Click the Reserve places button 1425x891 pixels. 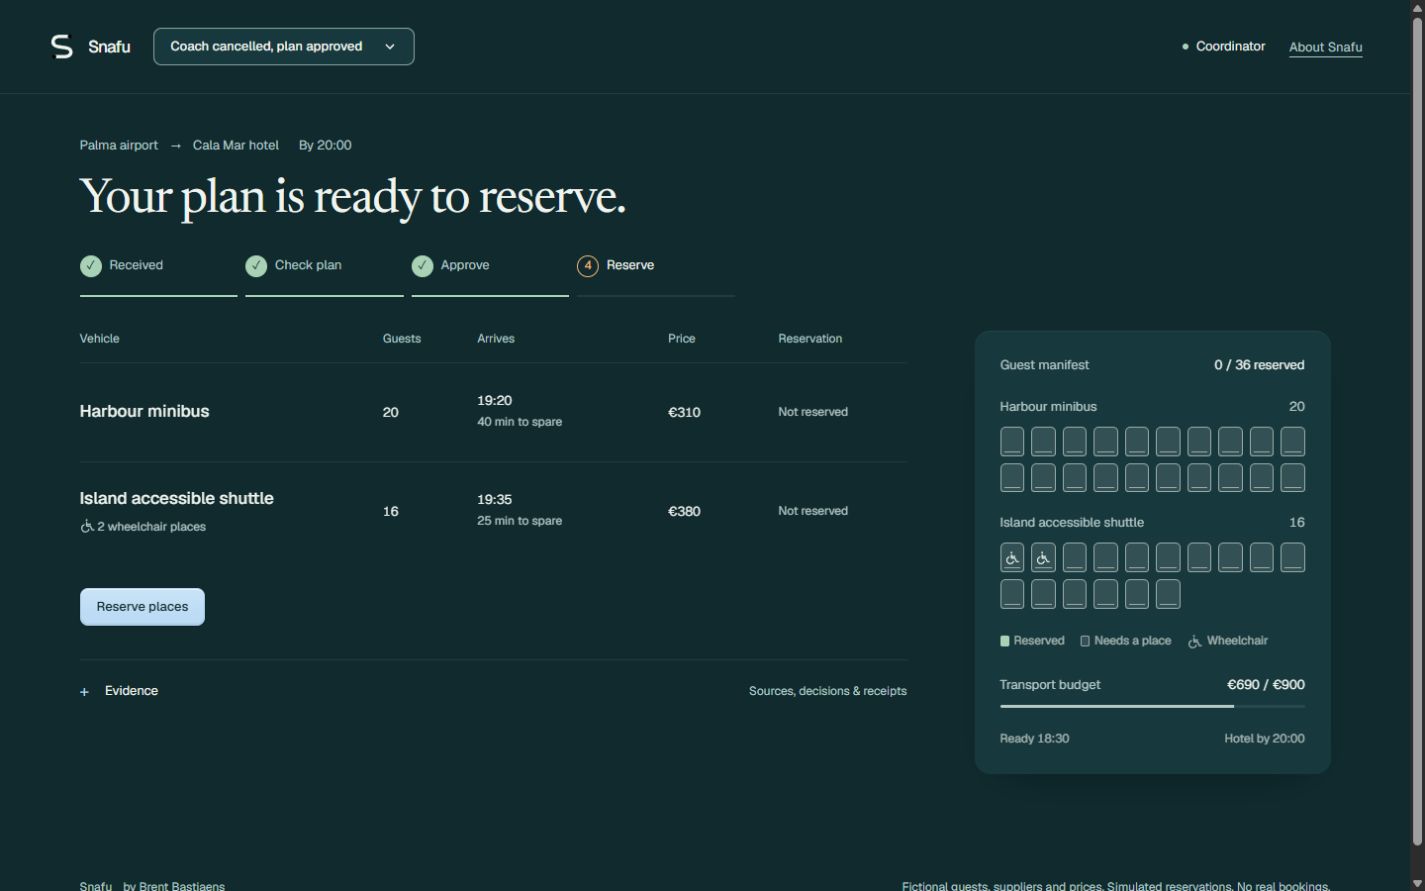click(x=142, y=607)
